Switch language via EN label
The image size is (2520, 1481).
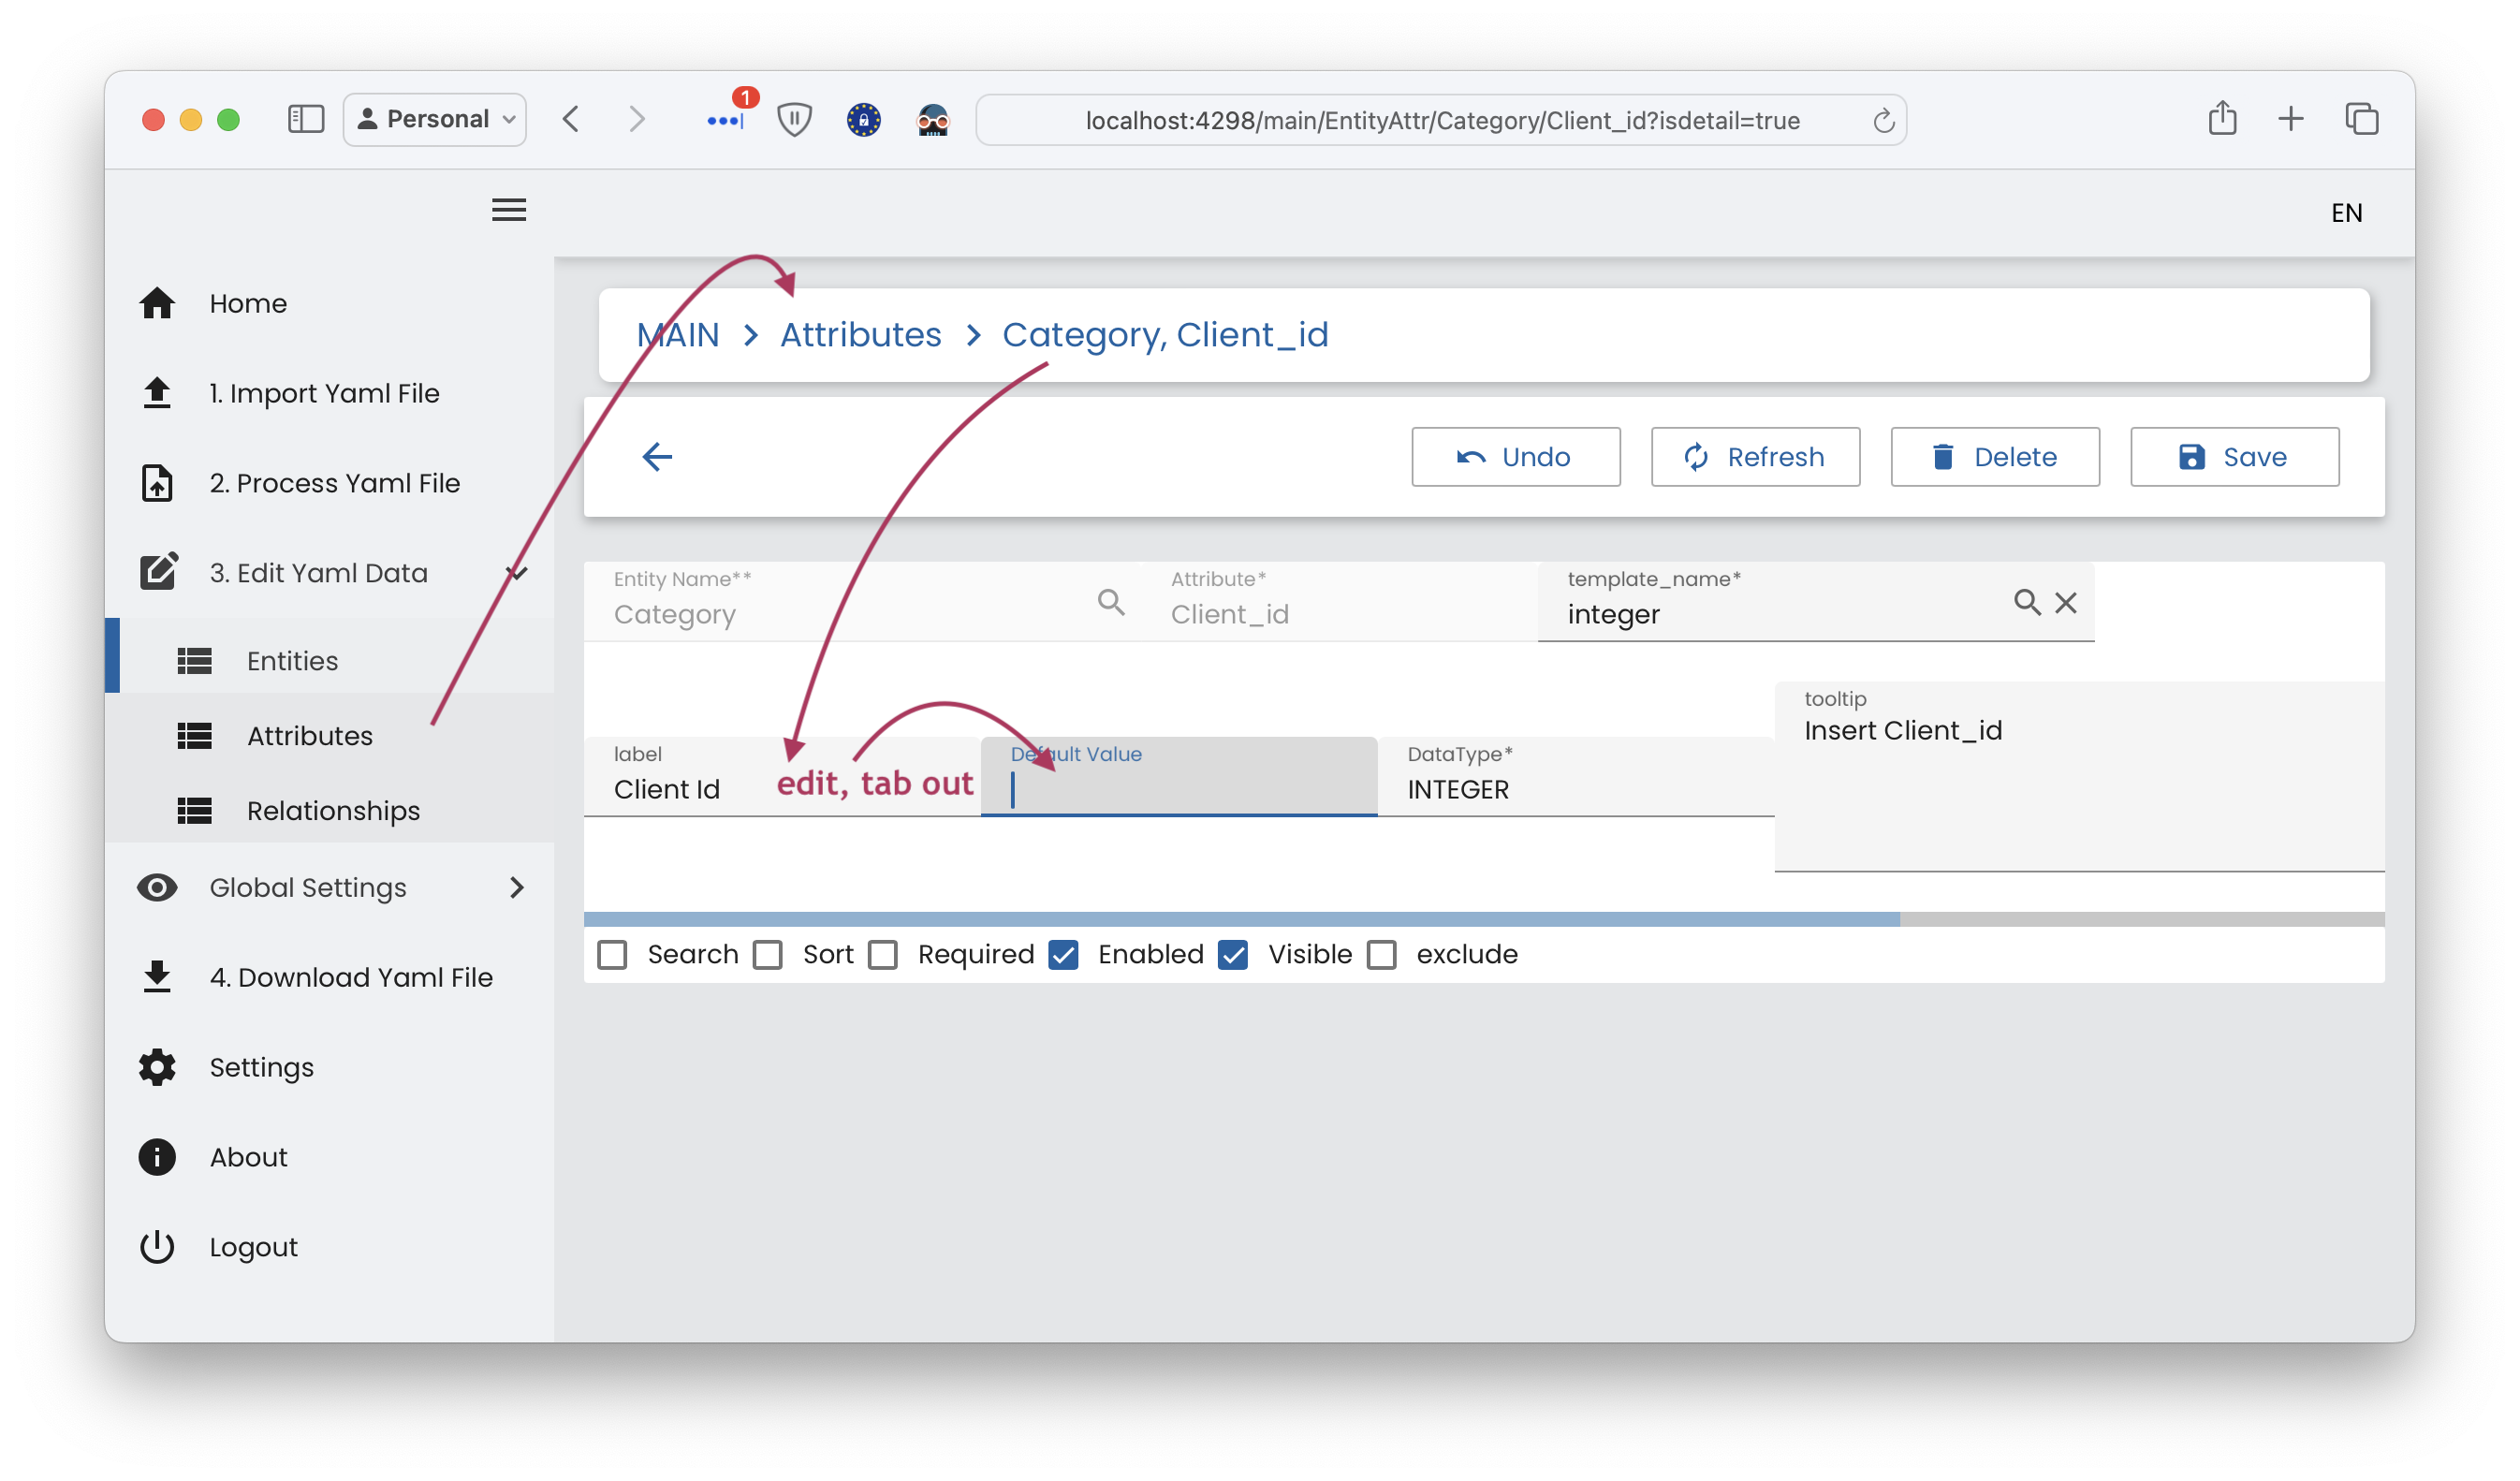pyautogui.click(x=2347, y=213)
